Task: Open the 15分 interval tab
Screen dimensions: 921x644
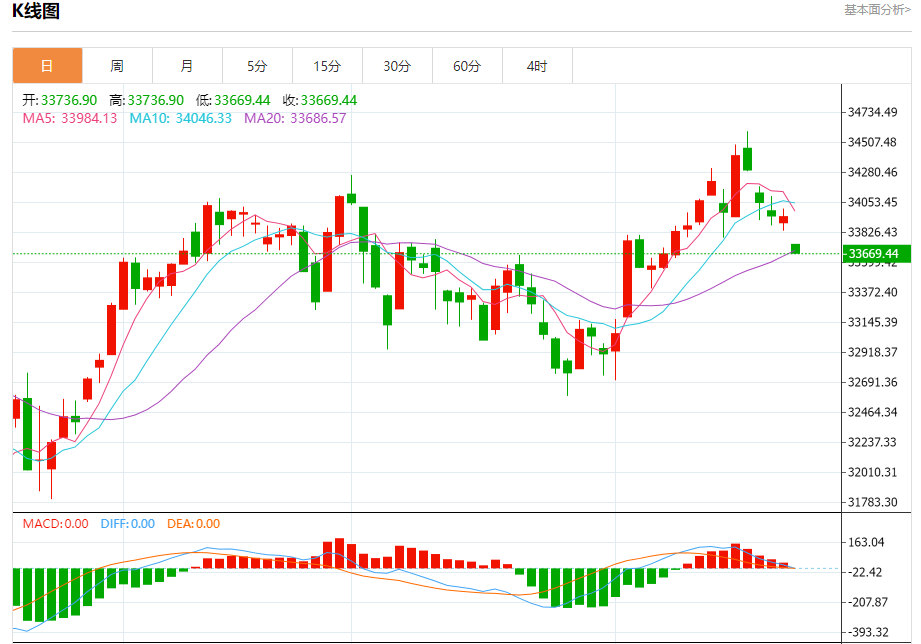Action: click(327, 66)
